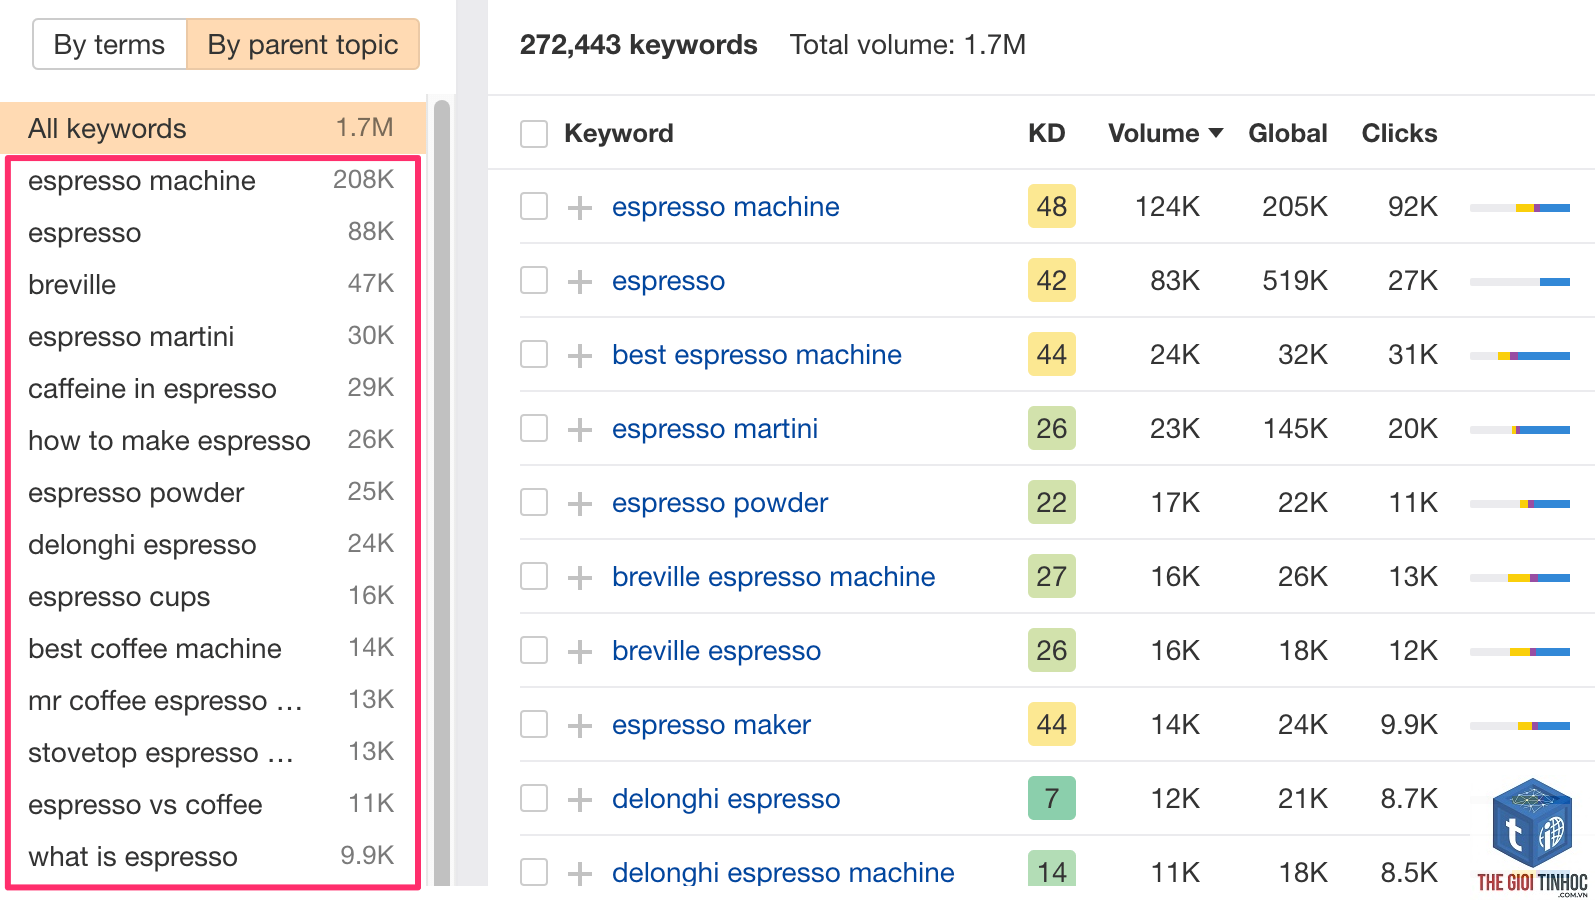Check the breville espresso checkbox
1595x900 pixels.
[534, 650]
